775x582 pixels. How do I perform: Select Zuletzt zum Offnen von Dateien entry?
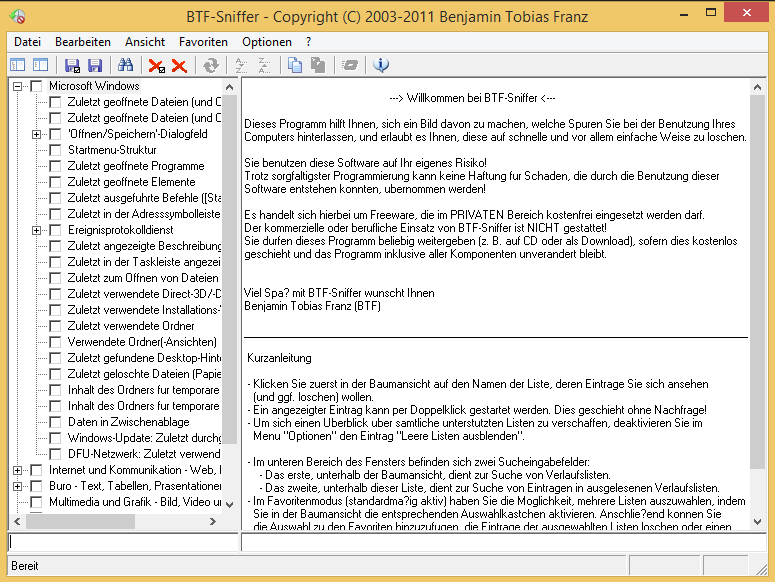(143, 278)
